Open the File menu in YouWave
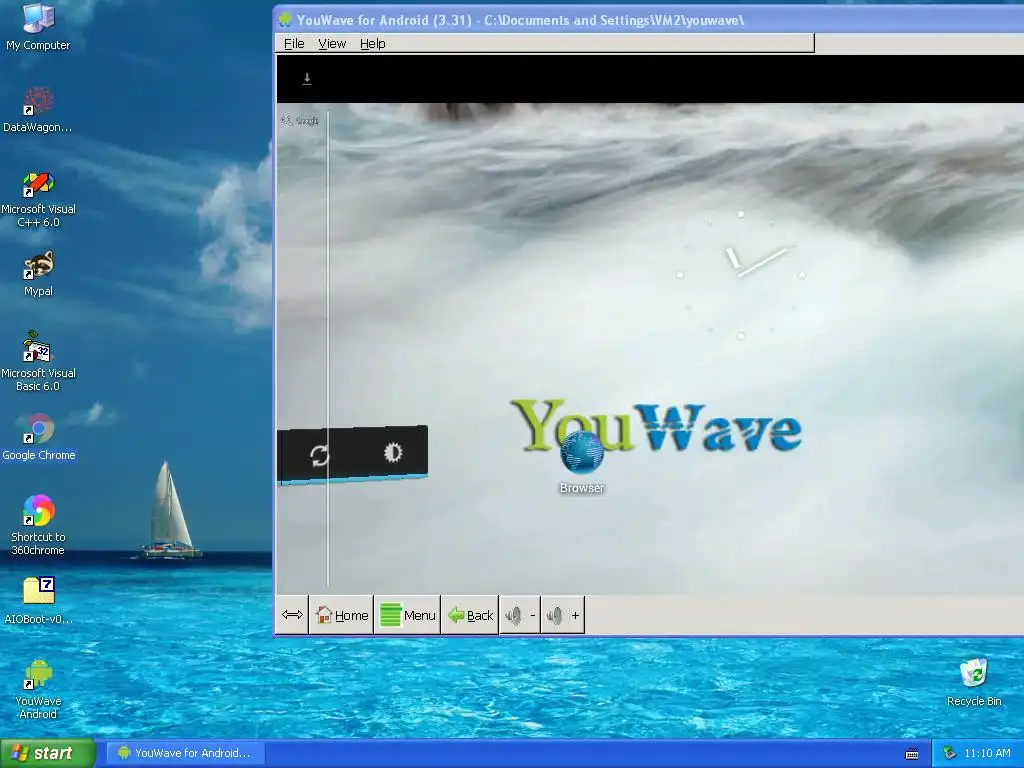The image size is (1024, 768). point(294,44)
